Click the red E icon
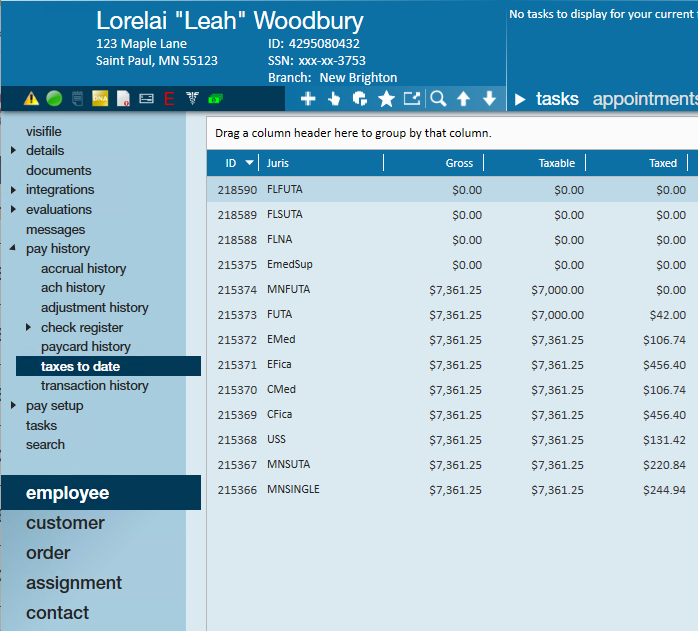The height and width of the screenshot is (631, 698). (169, 98)
